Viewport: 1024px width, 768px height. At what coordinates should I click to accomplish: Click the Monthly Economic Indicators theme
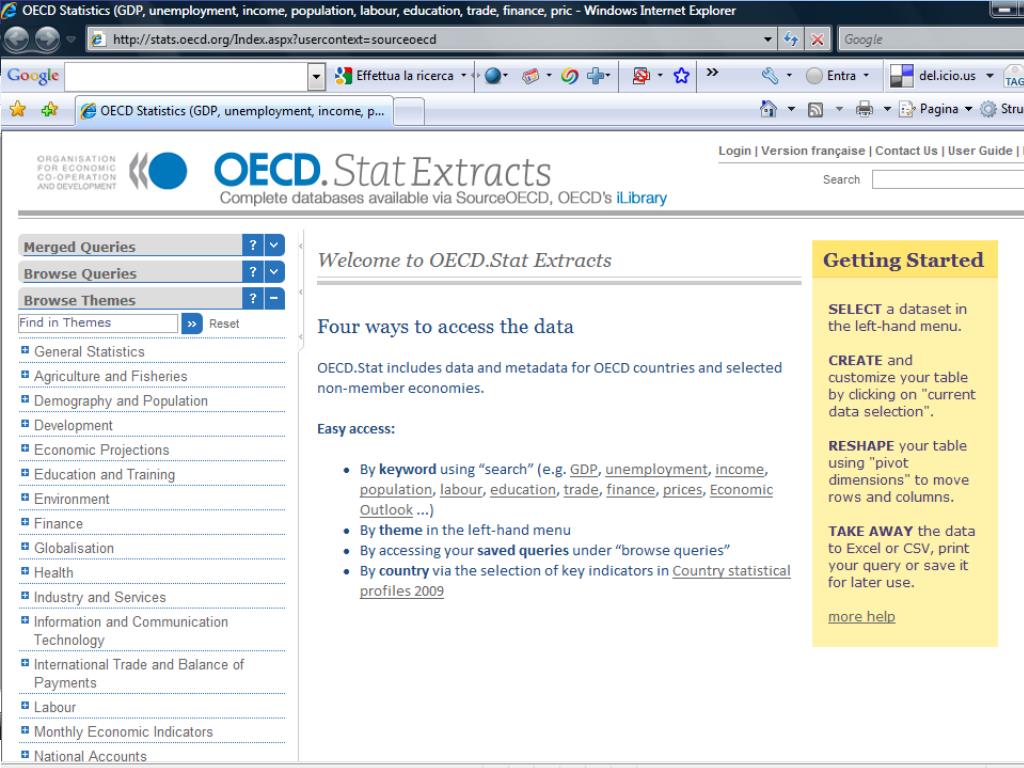(x=123, y=732)
